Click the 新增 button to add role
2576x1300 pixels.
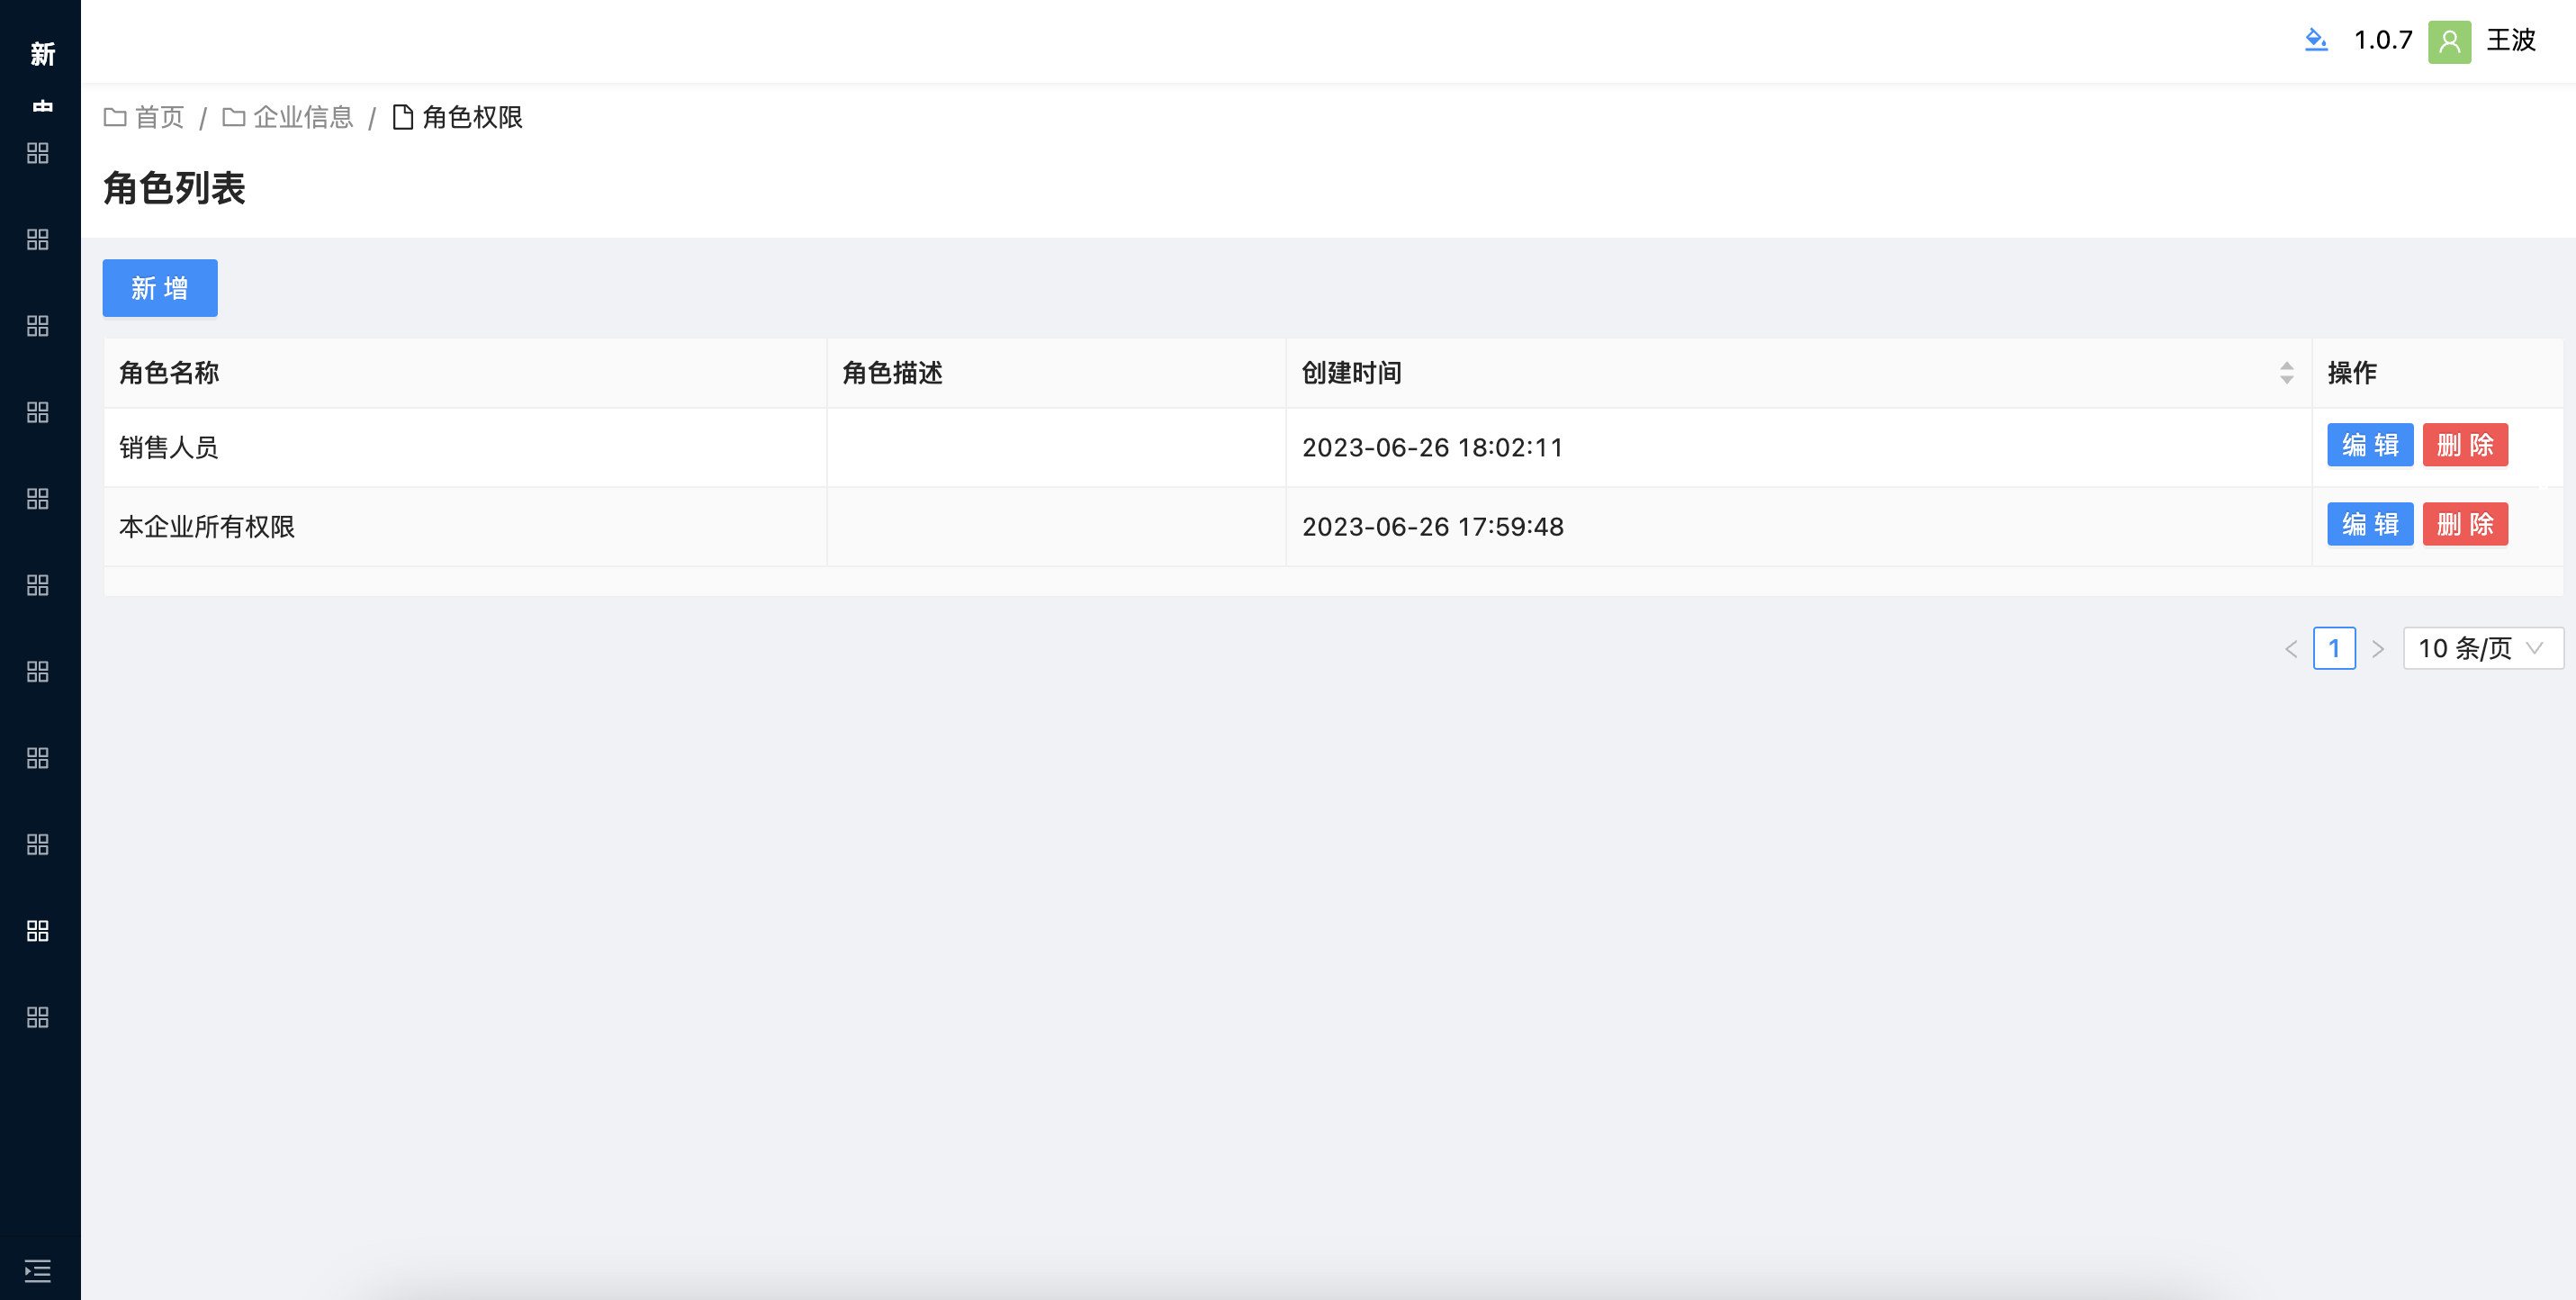160,288
